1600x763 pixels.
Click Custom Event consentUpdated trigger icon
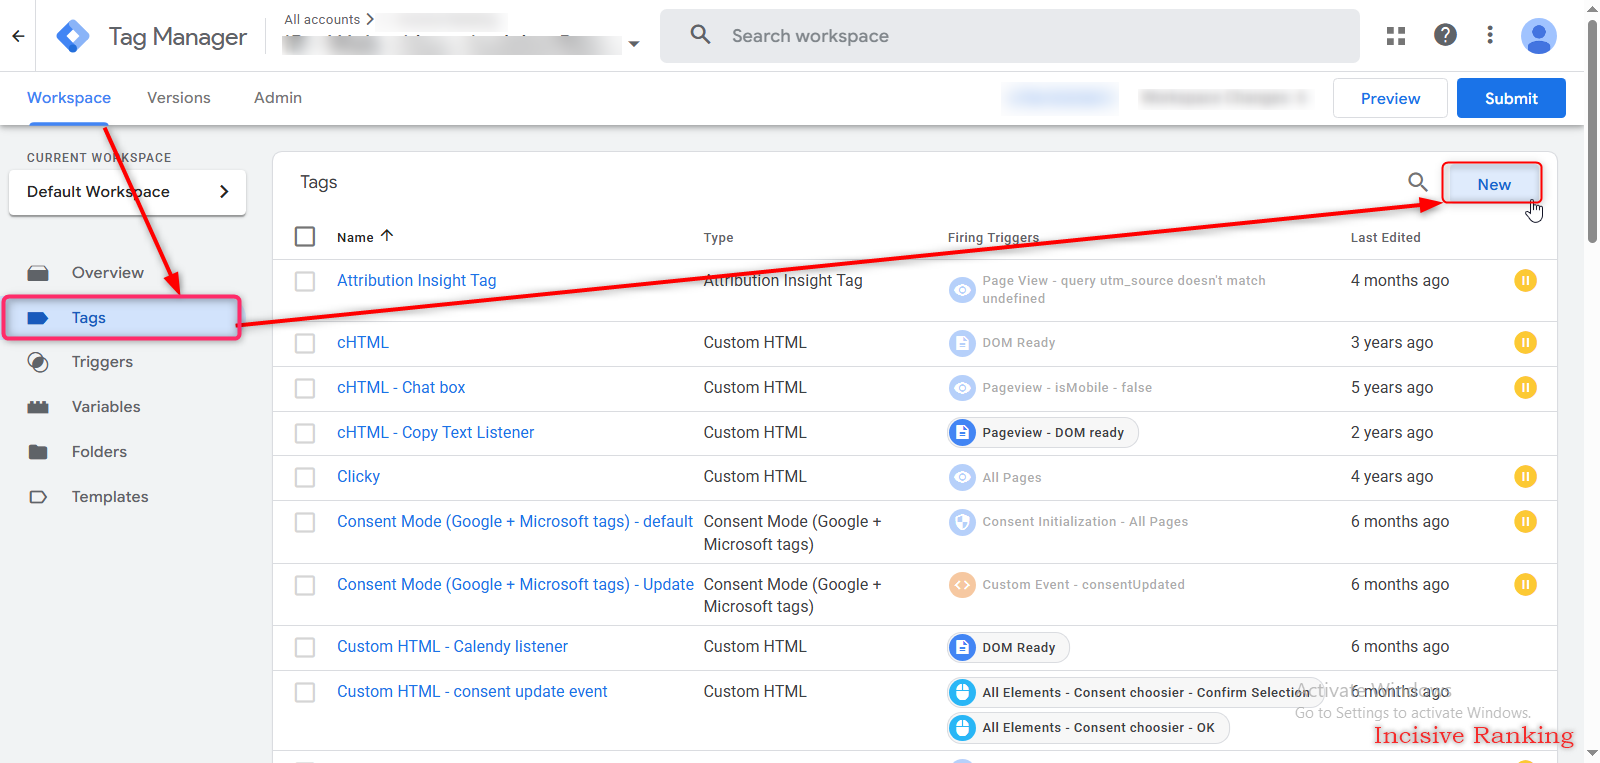point(962,585)
